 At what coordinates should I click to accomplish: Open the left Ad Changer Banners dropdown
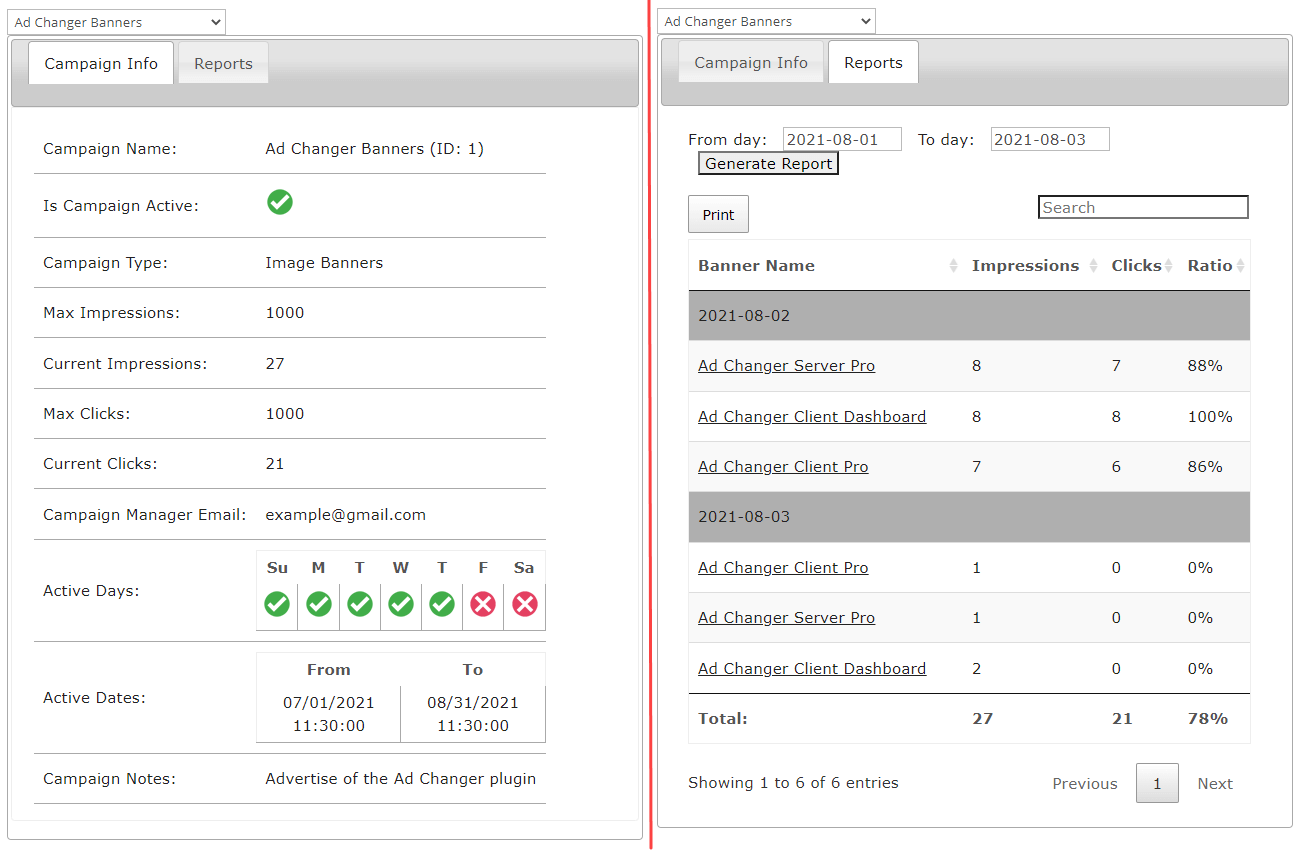(x=117, y=22)
